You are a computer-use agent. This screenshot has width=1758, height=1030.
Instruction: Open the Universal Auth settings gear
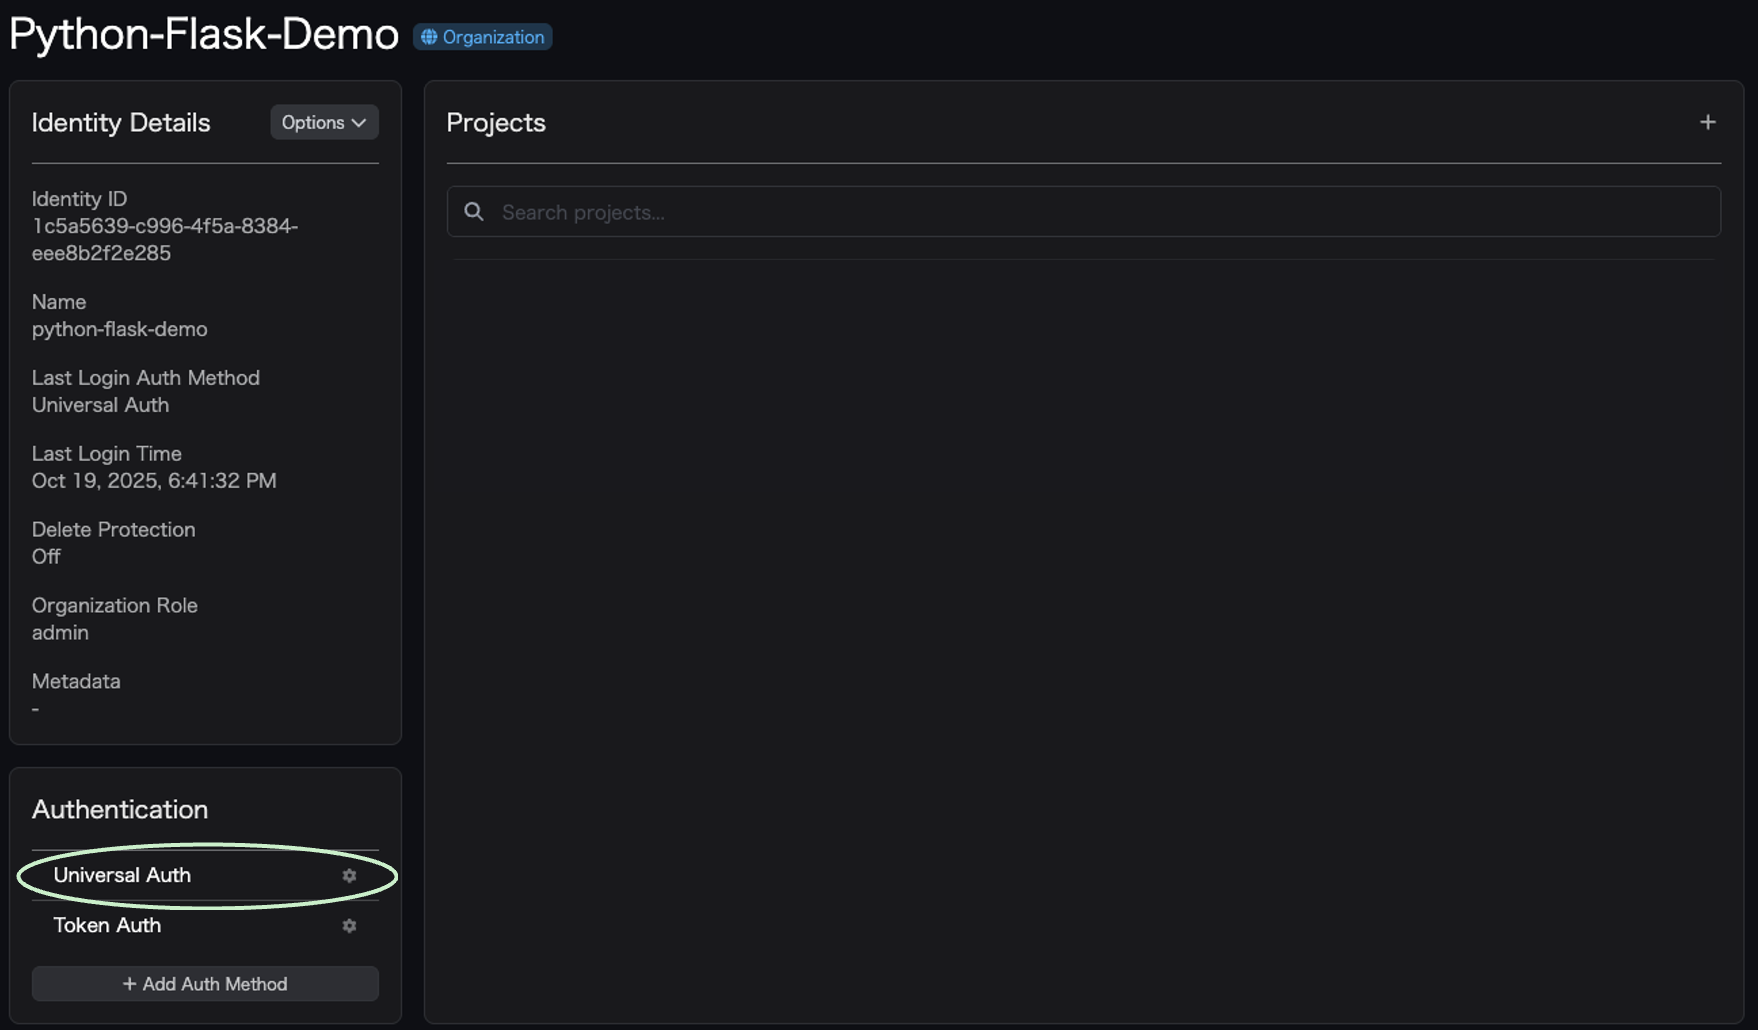(349, 875)
